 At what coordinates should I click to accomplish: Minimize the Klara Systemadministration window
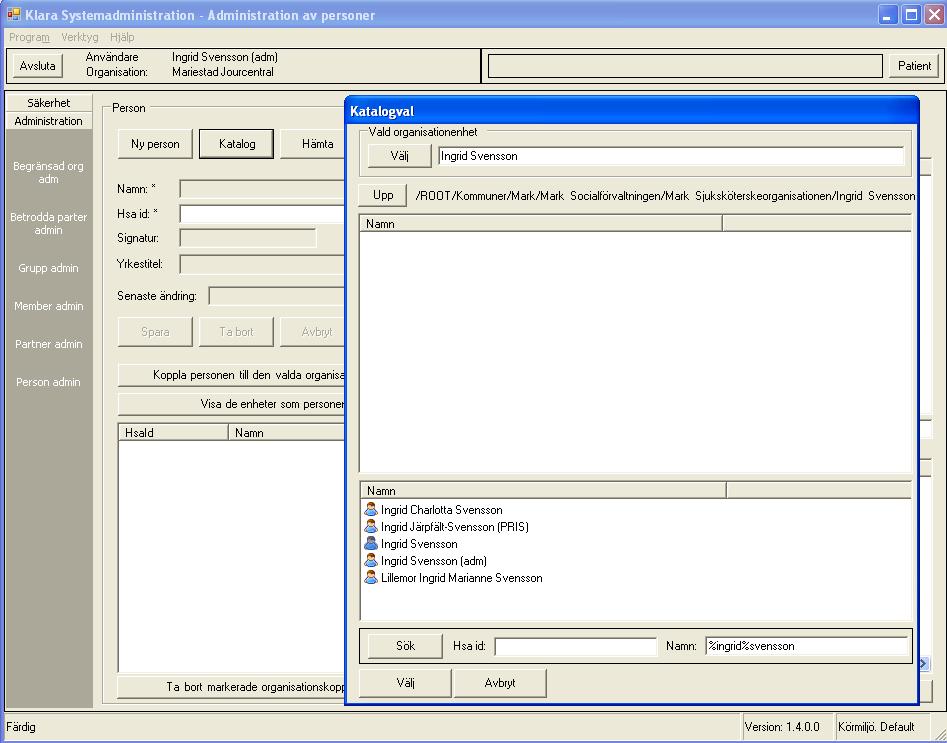point(887,14)
